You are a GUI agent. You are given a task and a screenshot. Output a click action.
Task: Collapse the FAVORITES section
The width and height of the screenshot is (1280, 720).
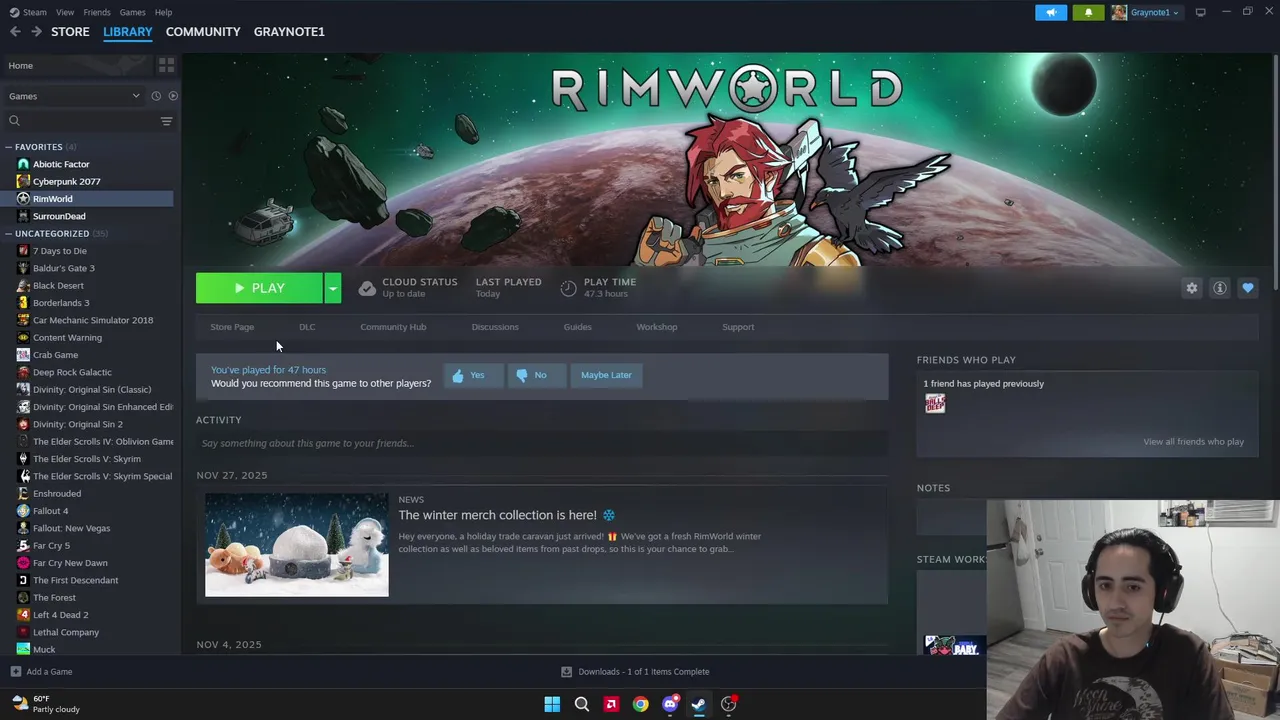point(9,147)
